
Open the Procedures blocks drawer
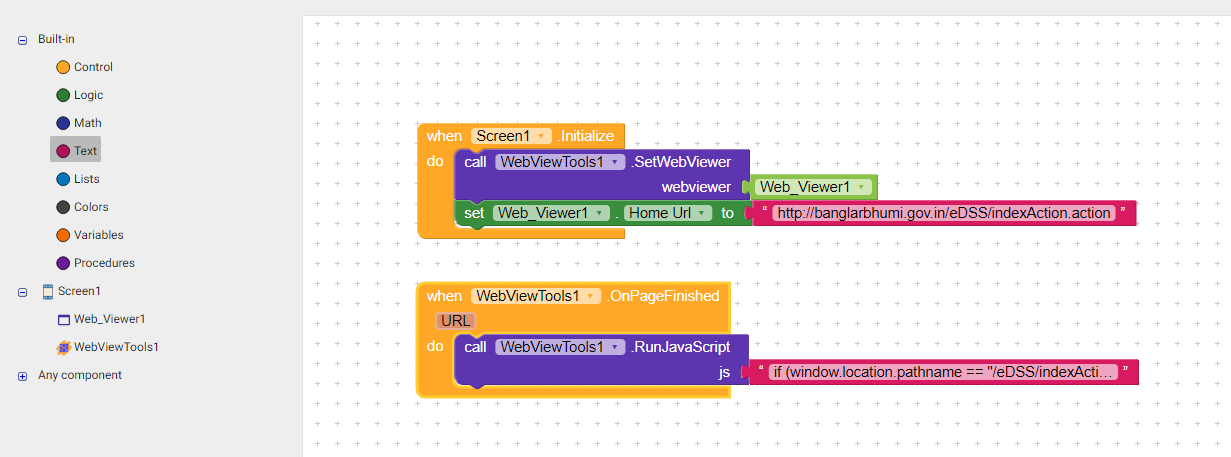95,263
